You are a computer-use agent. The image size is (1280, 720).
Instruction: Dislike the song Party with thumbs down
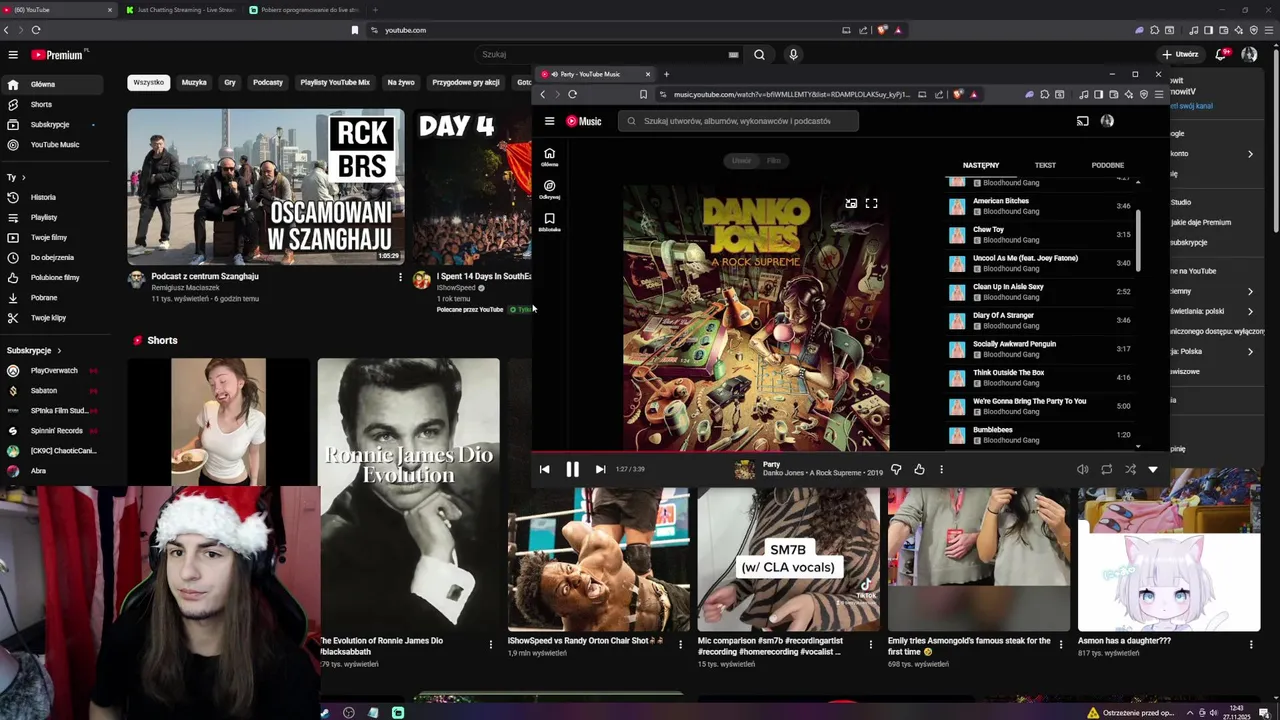[896, 469]
